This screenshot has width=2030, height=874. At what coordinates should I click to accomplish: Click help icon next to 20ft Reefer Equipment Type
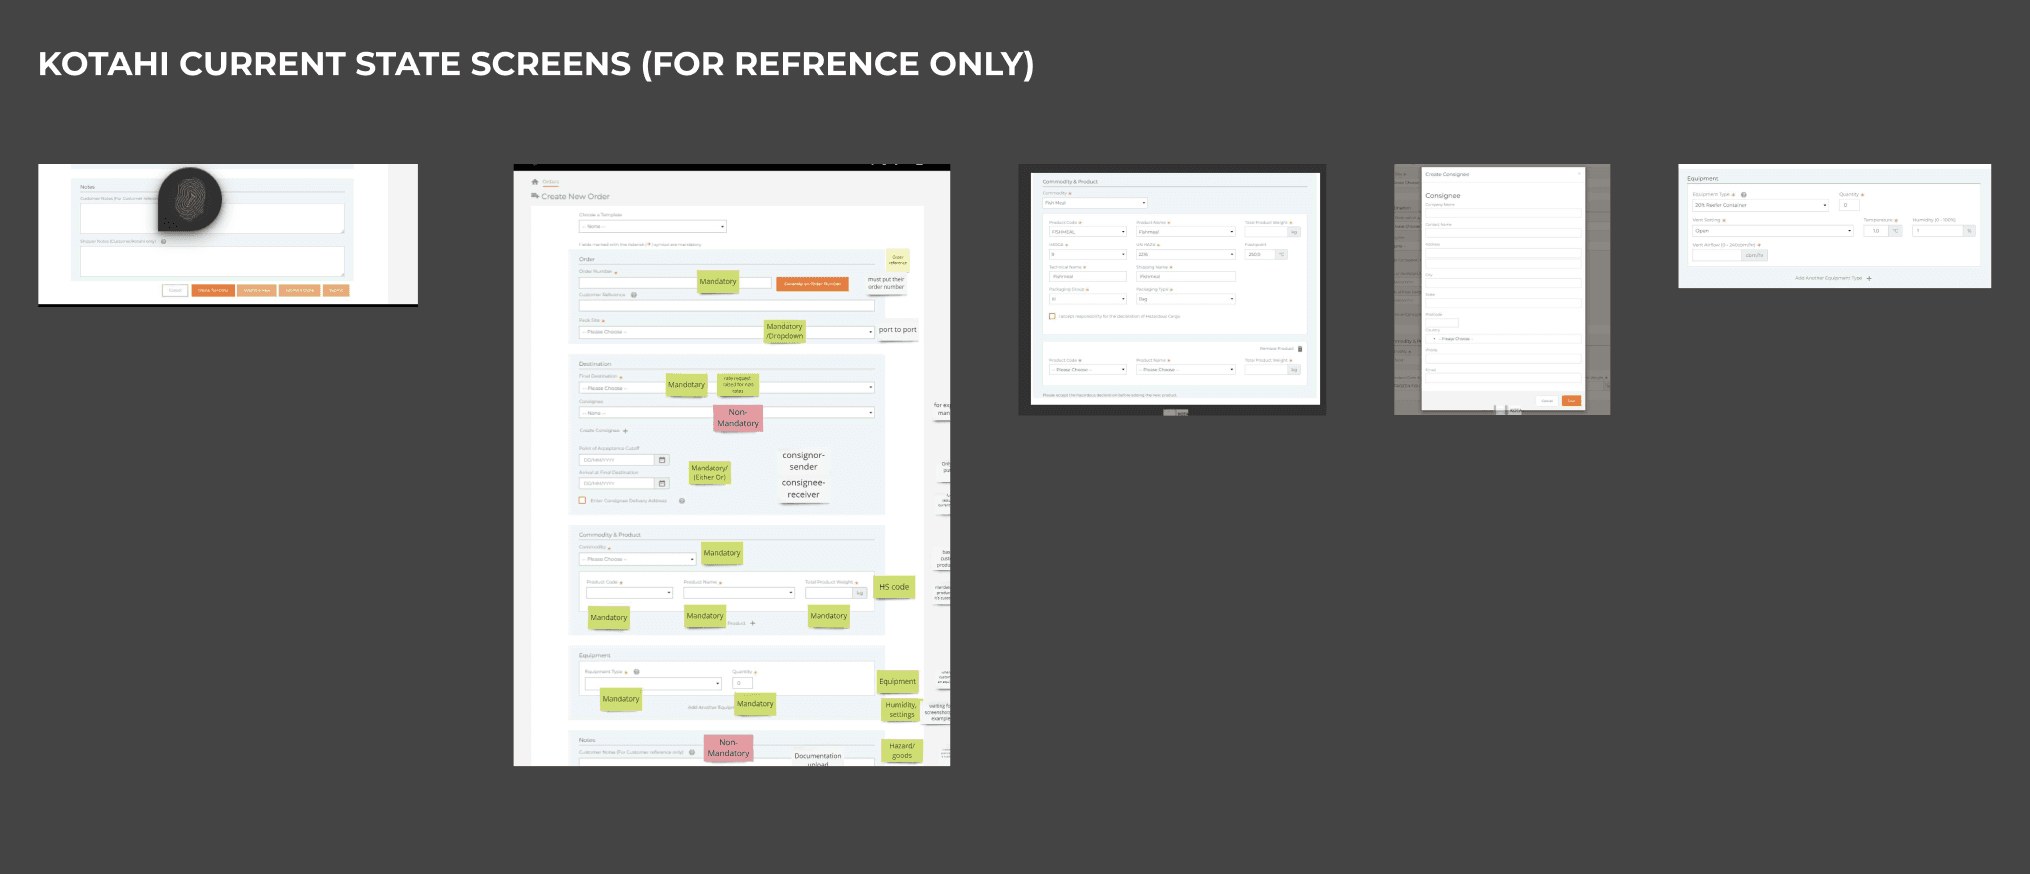(x=1744, y=195)
